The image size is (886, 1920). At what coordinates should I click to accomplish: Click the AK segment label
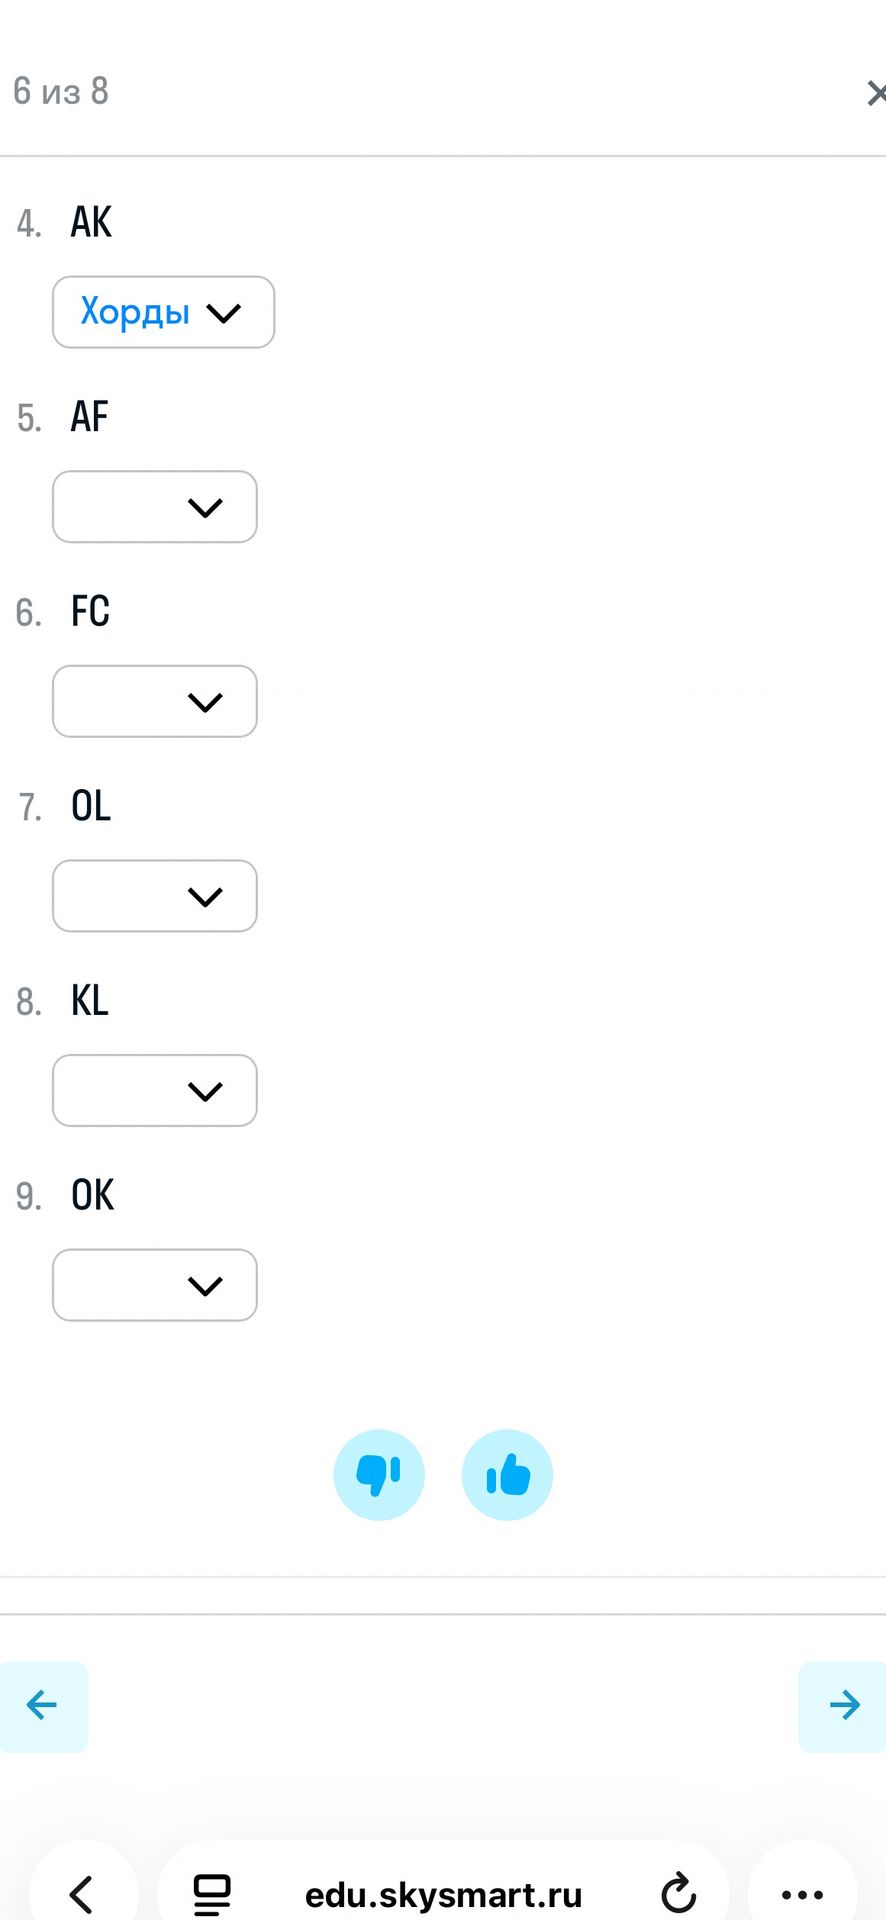(91, 222)
